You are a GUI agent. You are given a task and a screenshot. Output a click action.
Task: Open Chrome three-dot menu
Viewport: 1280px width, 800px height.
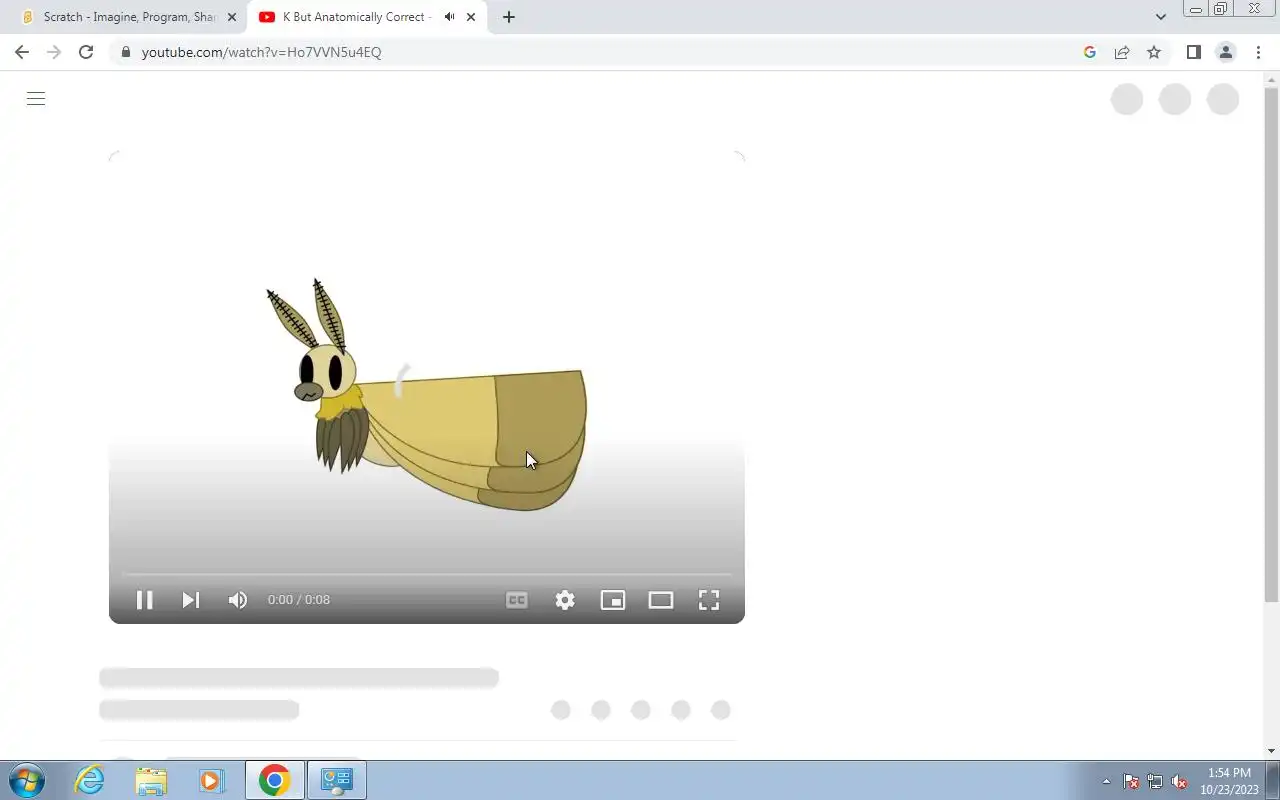1258,52
